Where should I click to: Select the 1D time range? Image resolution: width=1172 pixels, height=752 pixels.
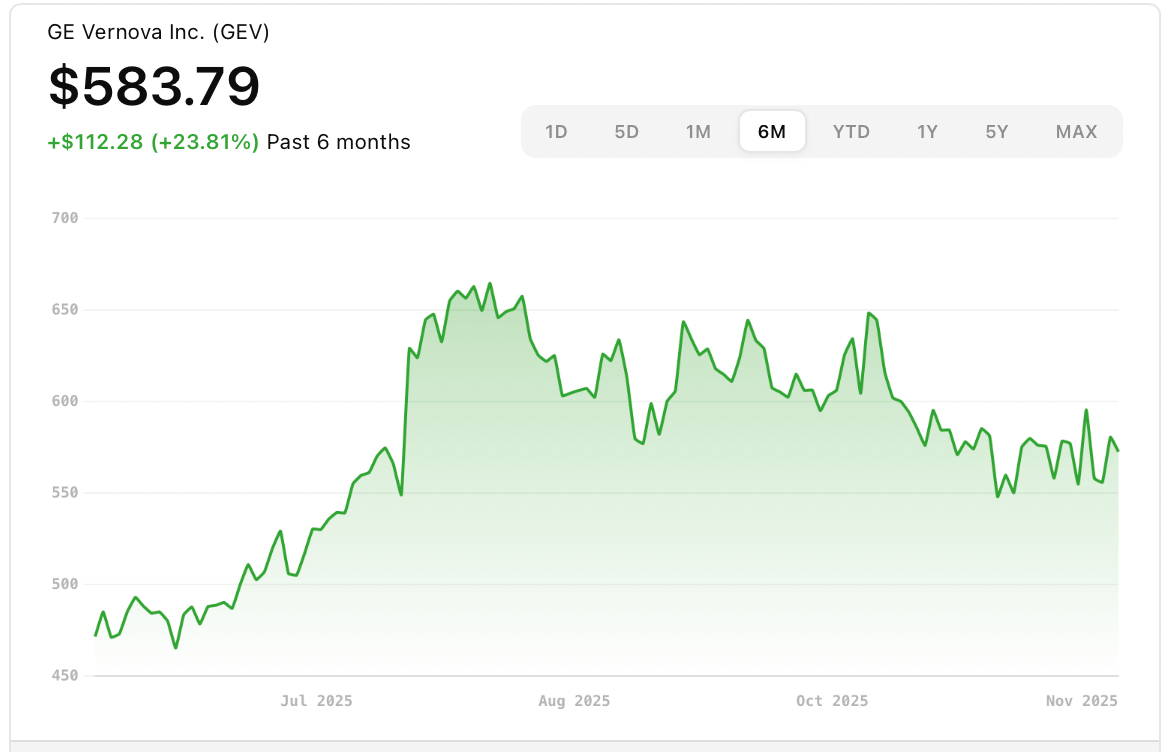click(556, 132)
